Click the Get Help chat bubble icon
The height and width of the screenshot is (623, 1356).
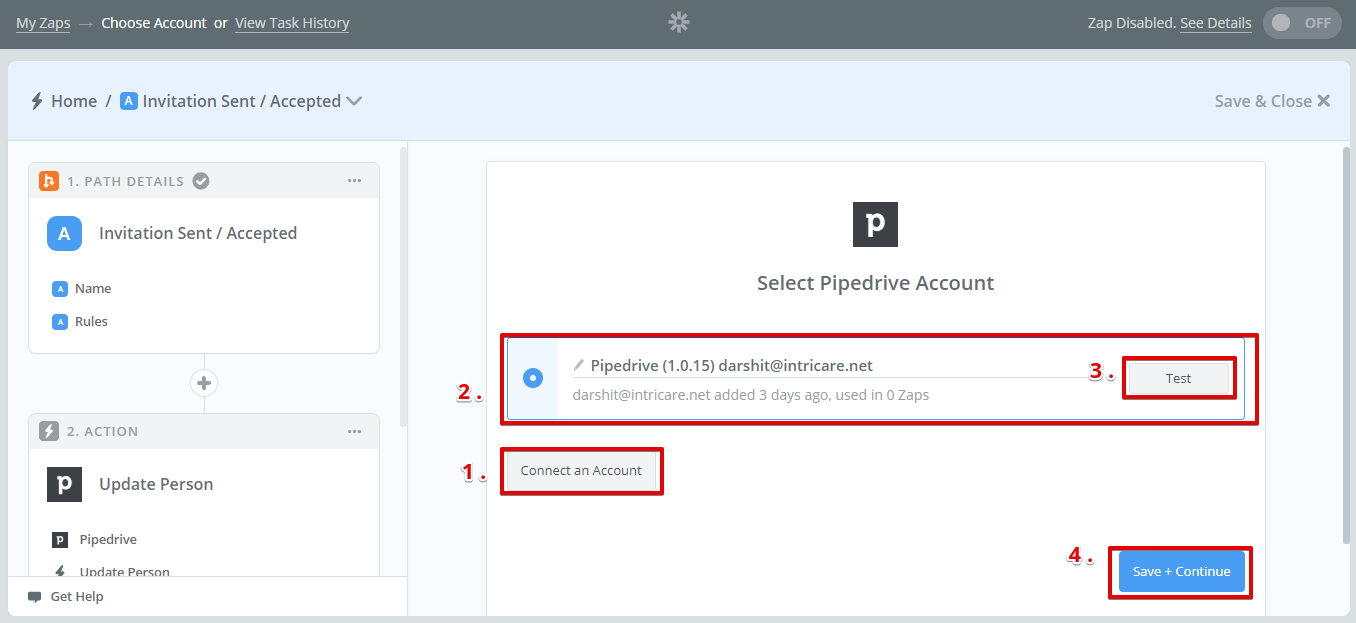[35, 597]
